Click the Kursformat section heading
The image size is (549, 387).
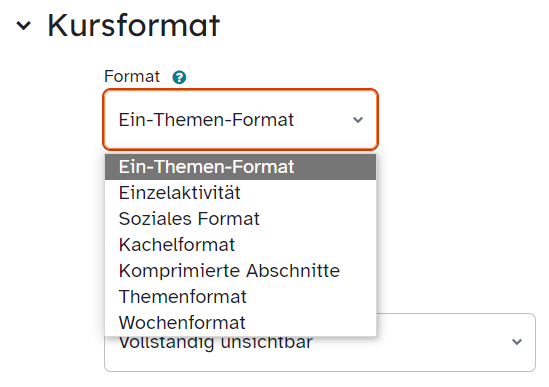pyautogui.click(x=133, y=25)
